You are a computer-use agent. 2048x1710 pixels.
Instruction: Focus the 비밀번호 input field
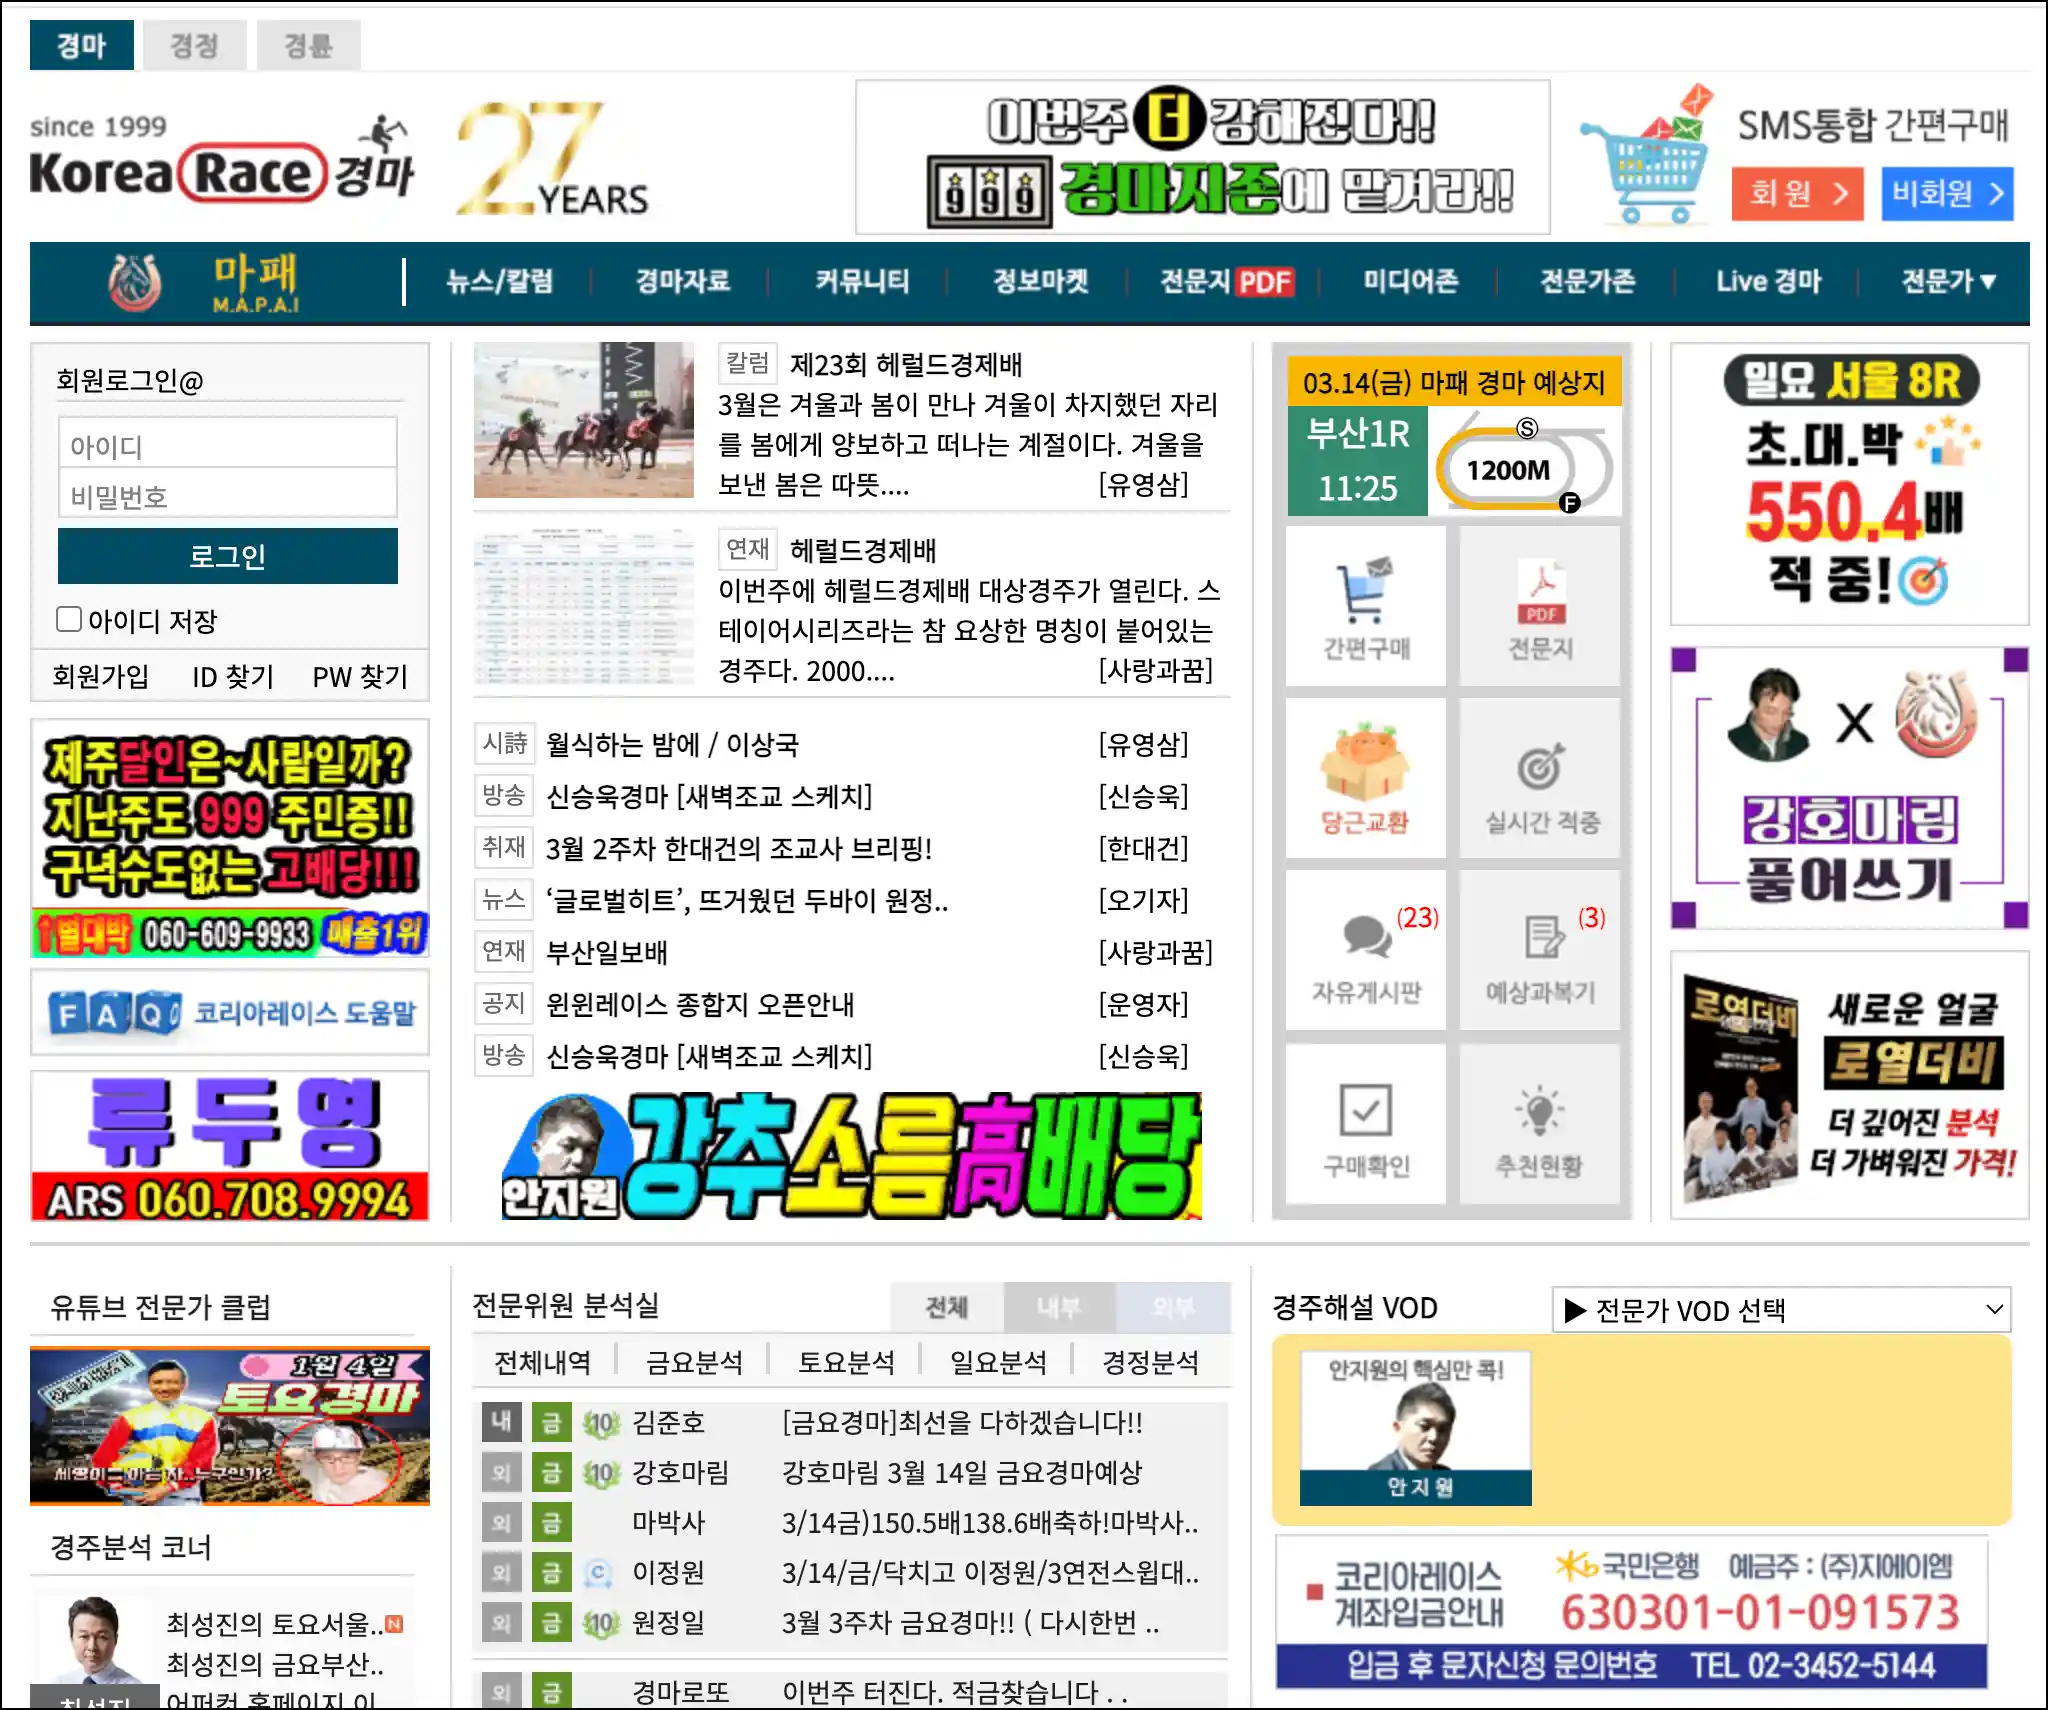pos(228,495)
